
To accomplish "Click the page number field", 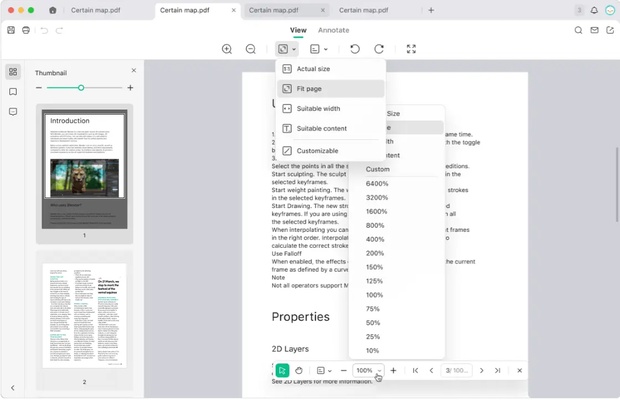I will point(456,370).
